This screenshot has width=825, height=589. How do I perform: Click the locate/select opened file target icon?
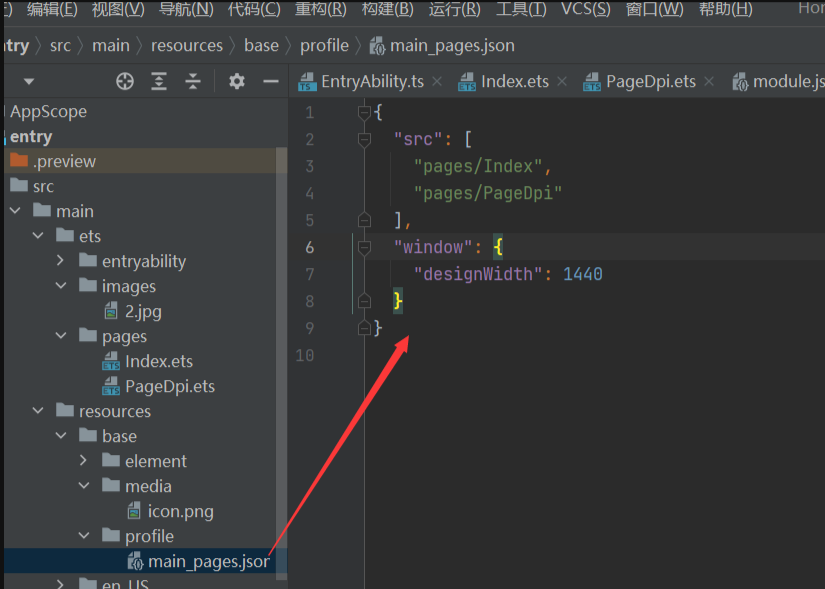click(125, 82)
